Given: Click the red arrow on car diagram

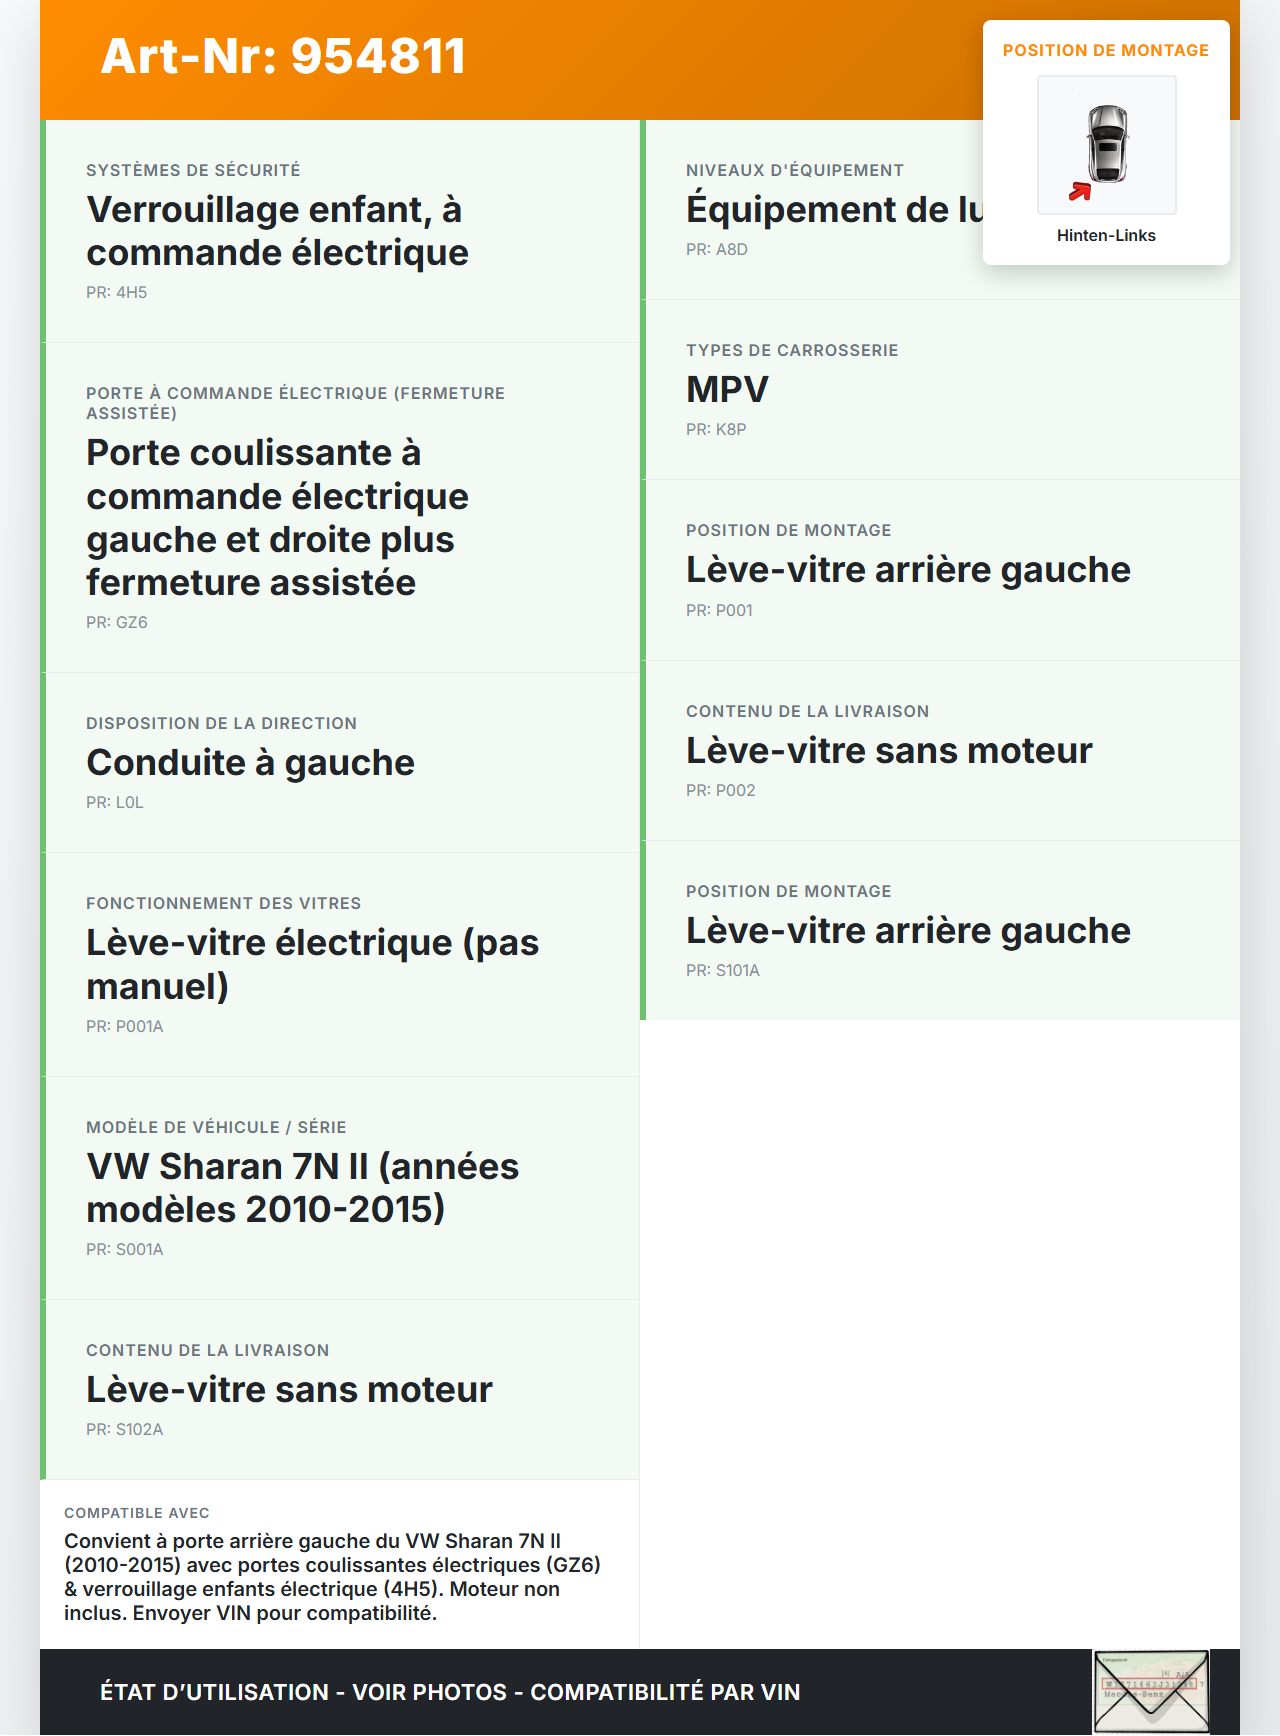Looking at the screenshot, I should [x=1080, y=191].
